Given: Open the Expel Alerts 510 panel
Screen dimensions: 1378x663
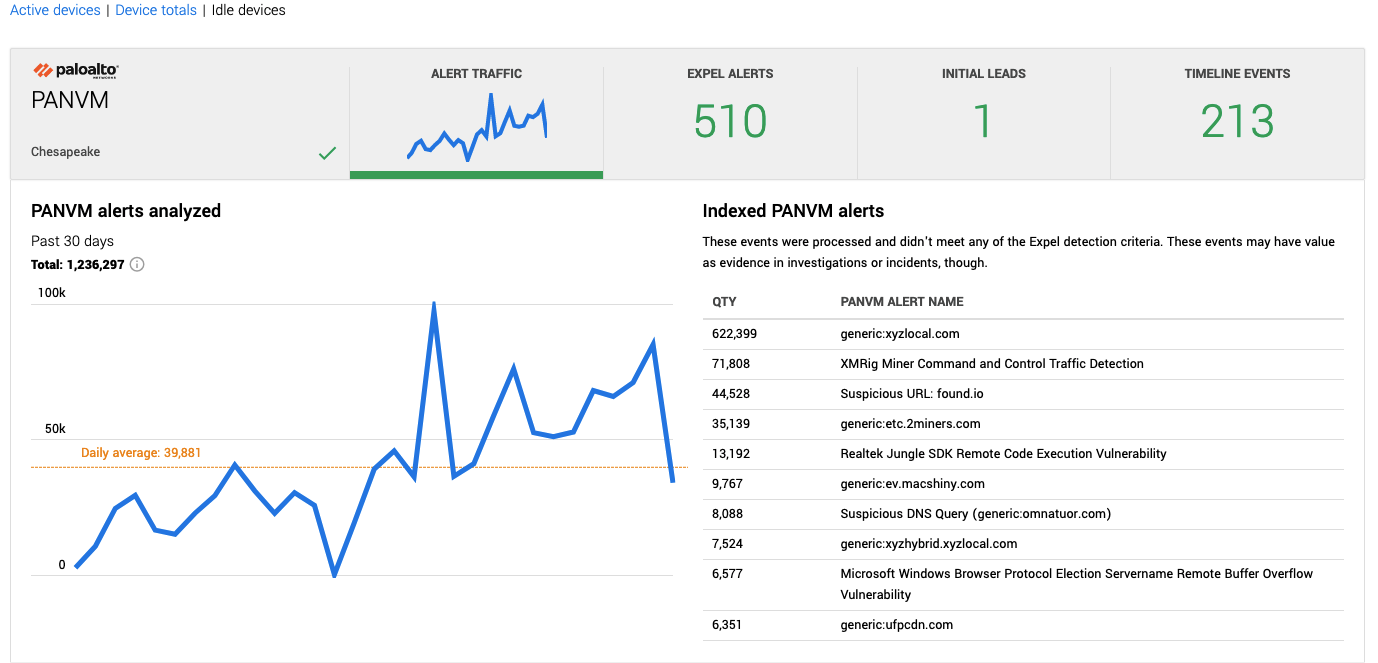Looking at the screenshot, I should click(730, 113).
